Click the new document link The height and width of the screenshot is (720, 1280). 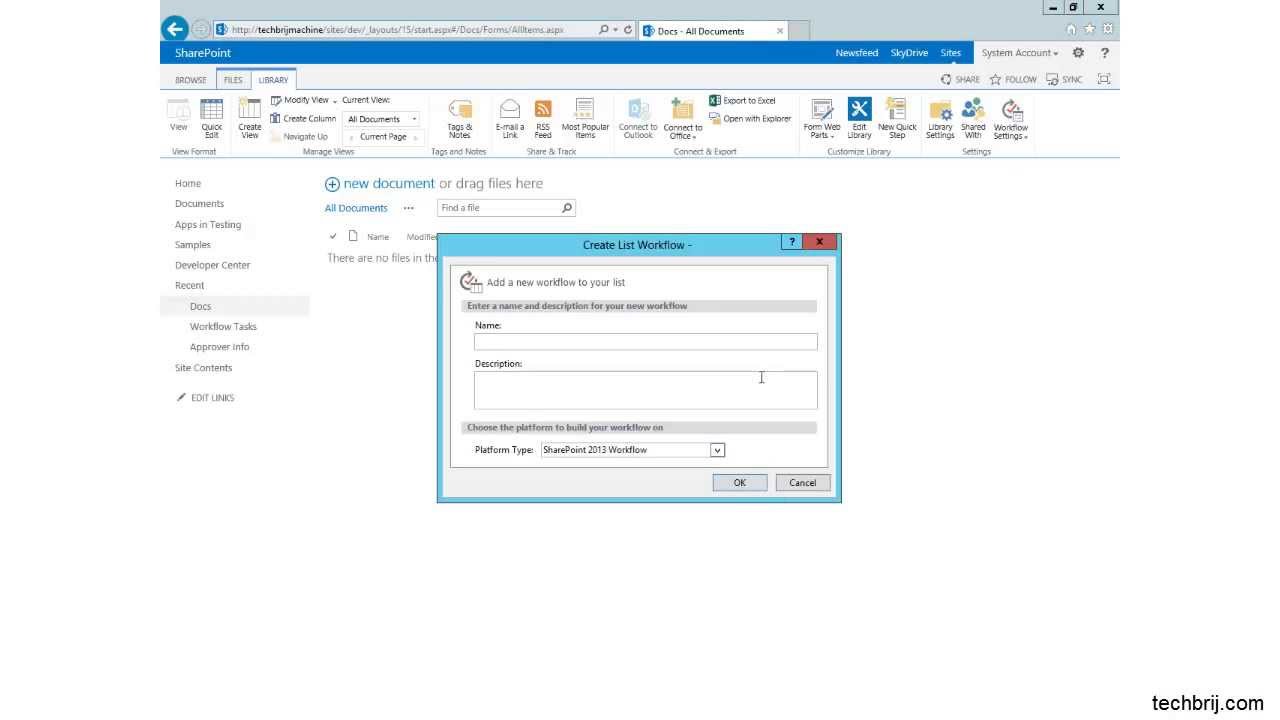[x=388, y=183]
